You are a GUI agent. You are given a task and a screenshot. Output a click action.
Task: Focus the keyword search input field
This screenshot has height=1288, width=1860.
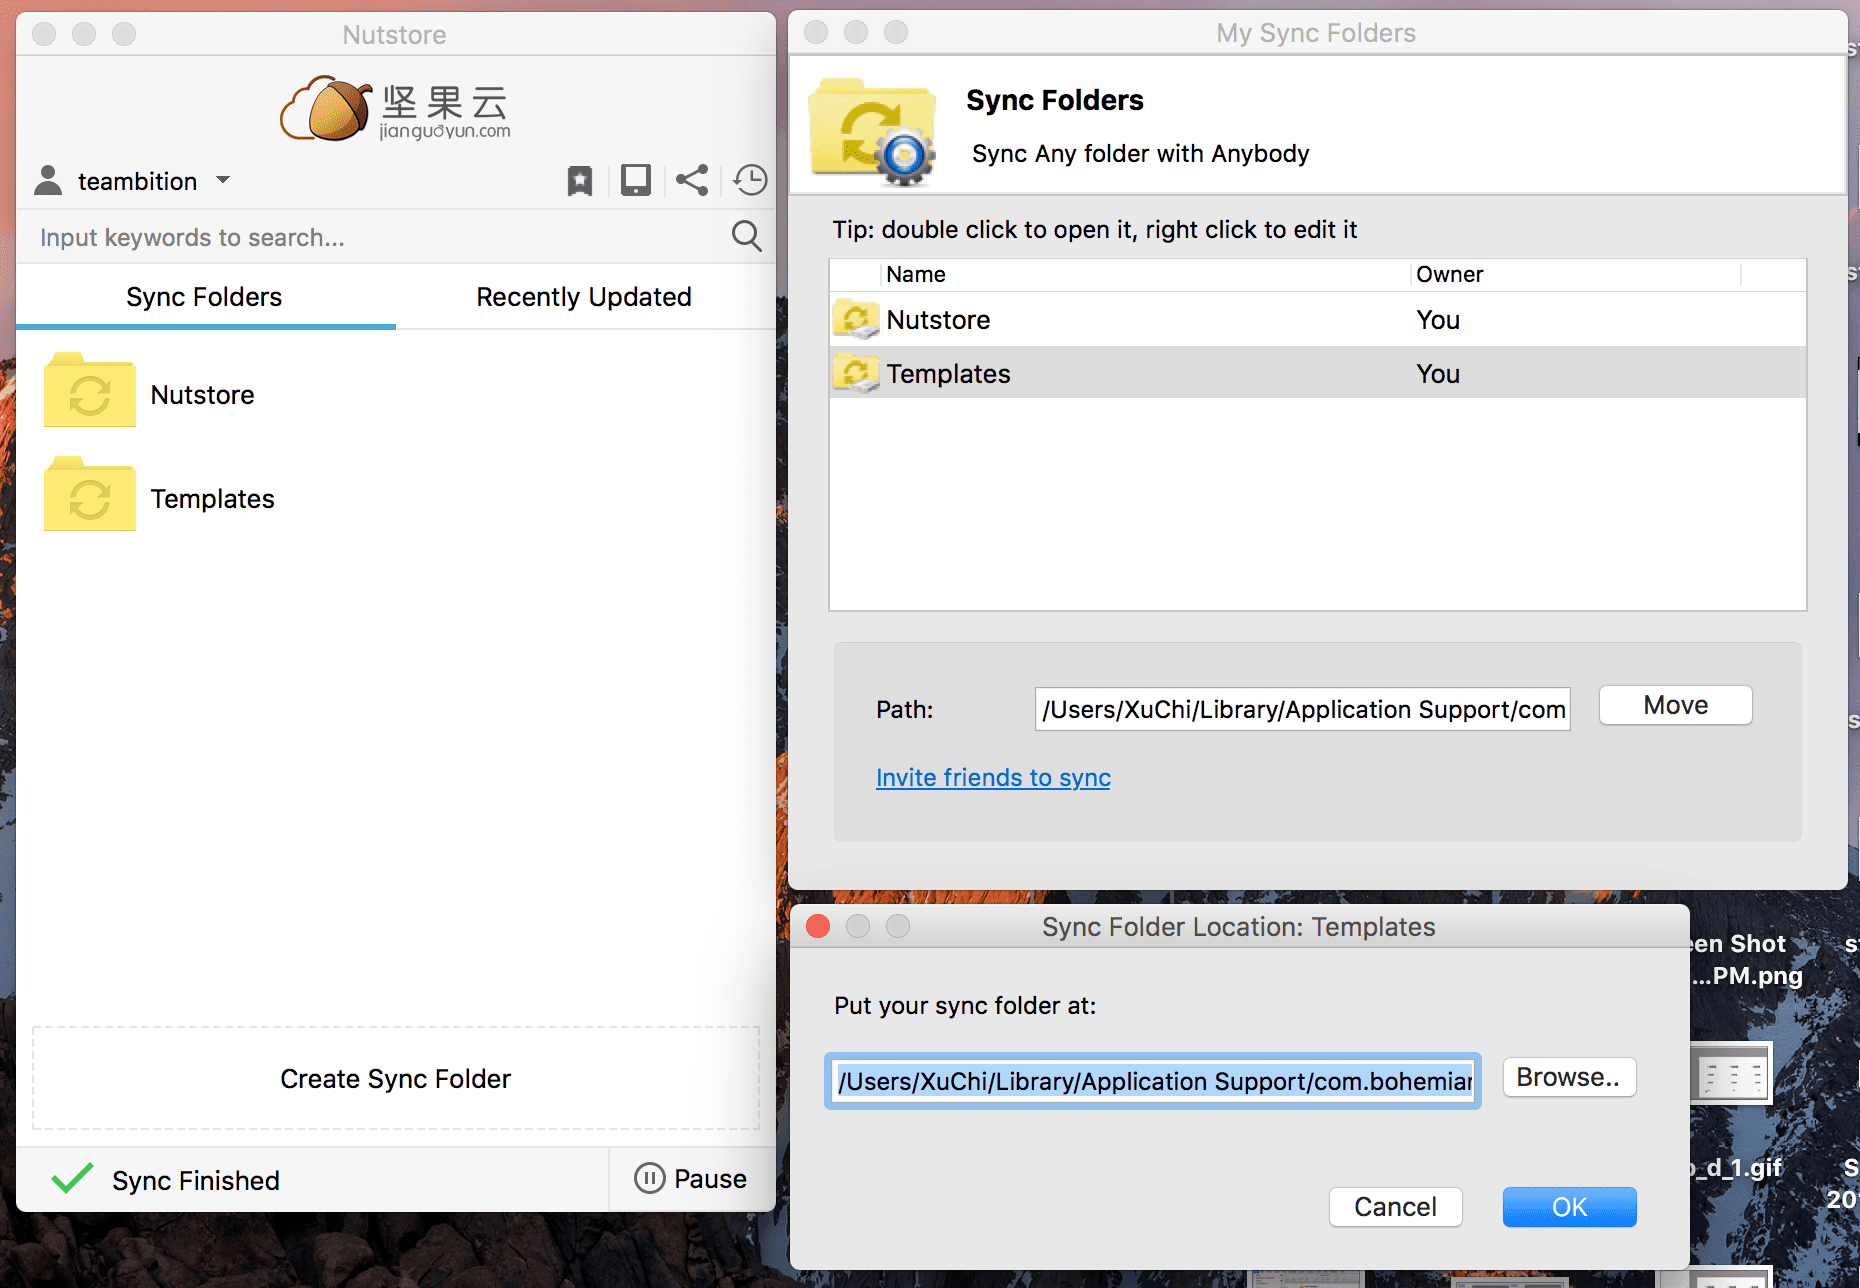pos(380,237)
